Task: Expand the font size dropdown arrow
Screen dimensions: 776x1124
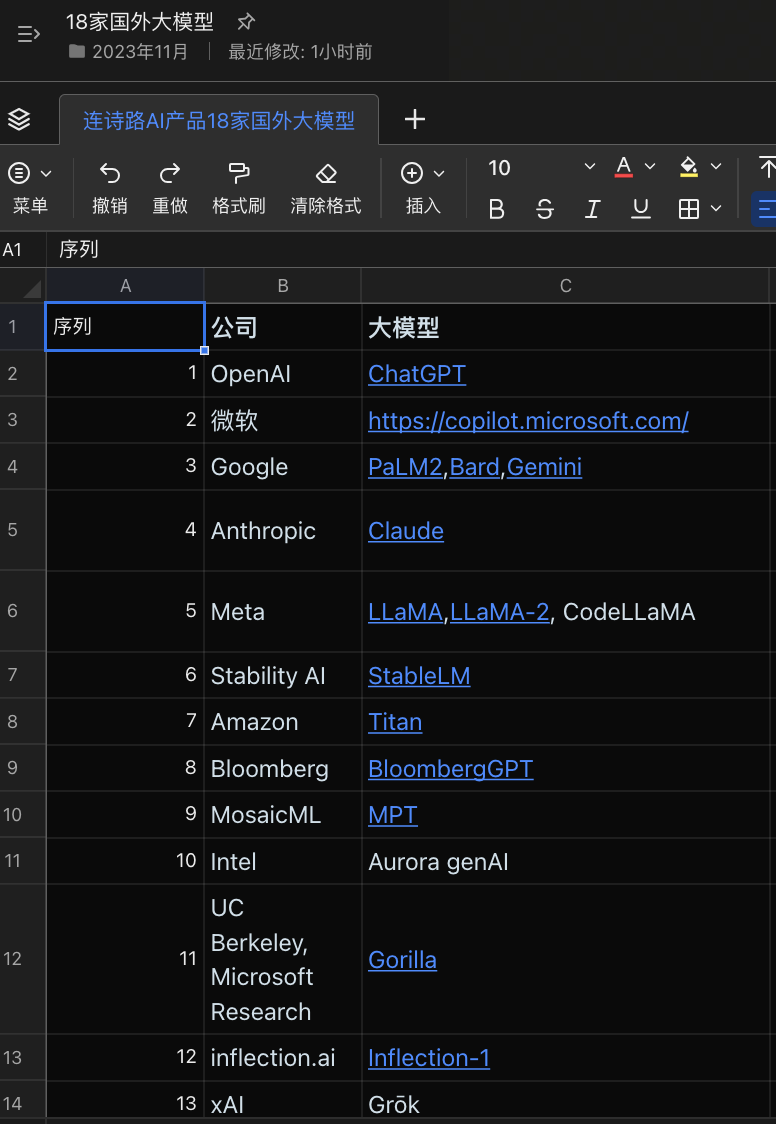Action: [x=590, y=166]
